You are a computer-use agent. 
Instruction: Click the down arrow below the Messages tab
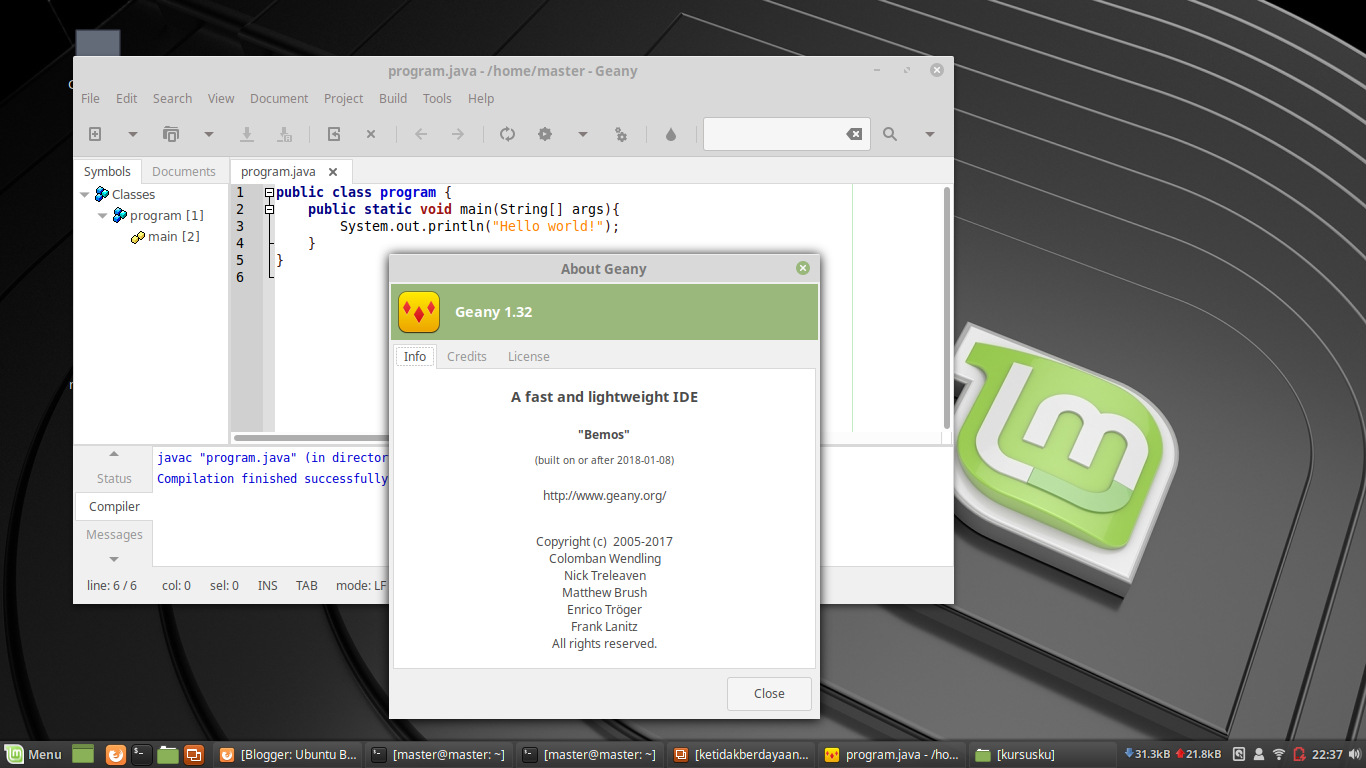114,559
